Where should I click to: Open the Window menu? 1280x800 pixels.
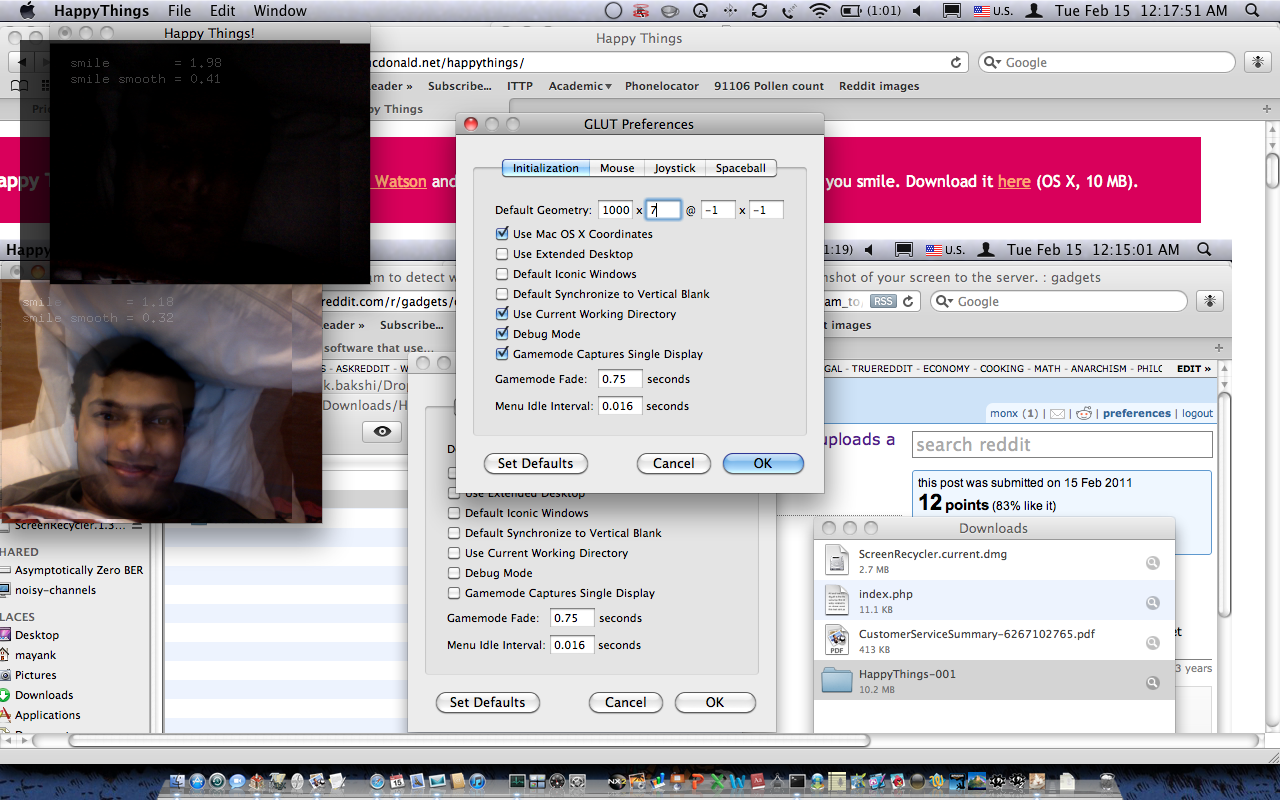[280, 11]
